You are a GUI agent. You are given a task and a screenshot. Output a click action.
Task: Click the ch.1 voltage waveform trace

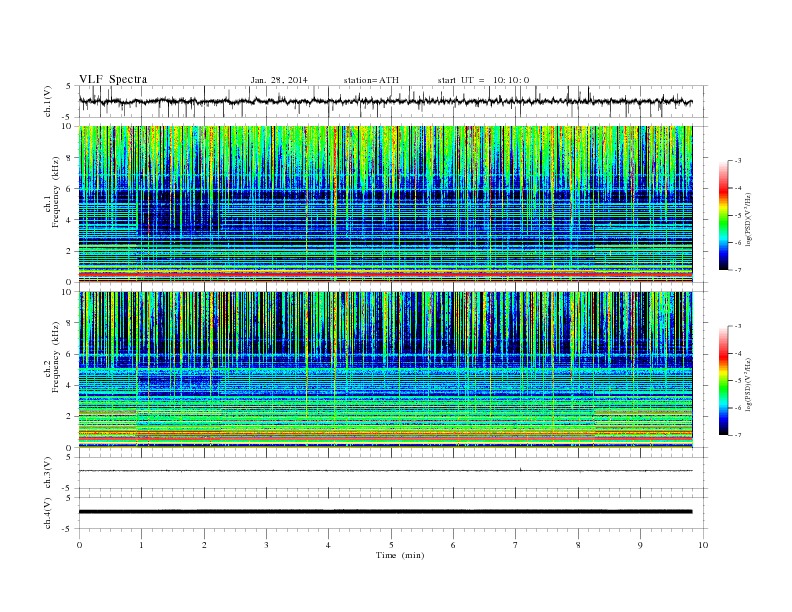(x=385, y=101)
